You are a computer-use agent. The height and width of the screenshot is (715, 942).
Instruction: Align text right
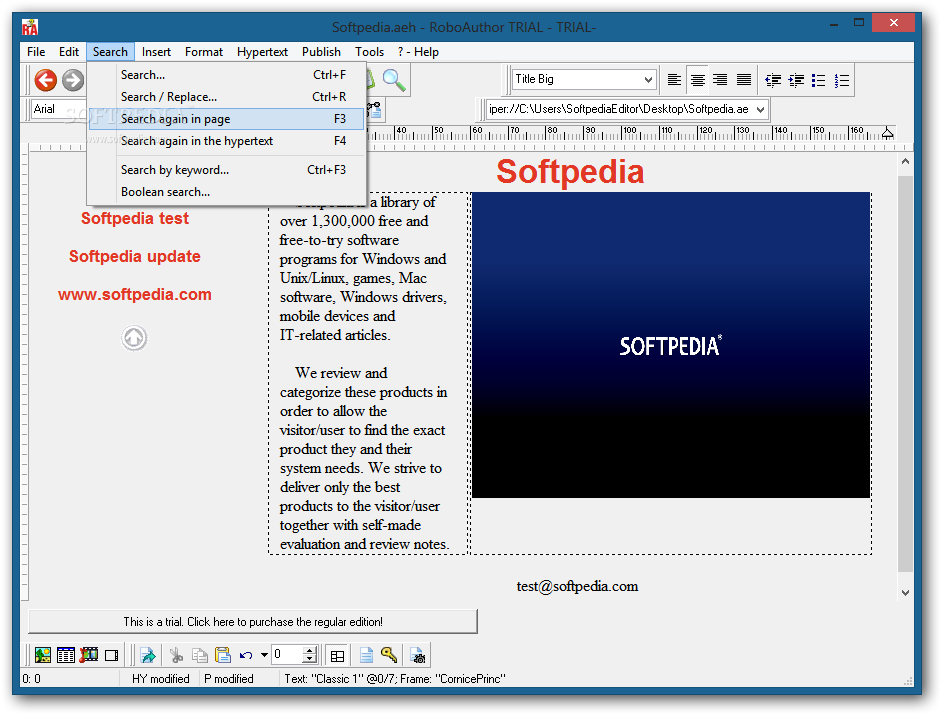tap(720, 80)
